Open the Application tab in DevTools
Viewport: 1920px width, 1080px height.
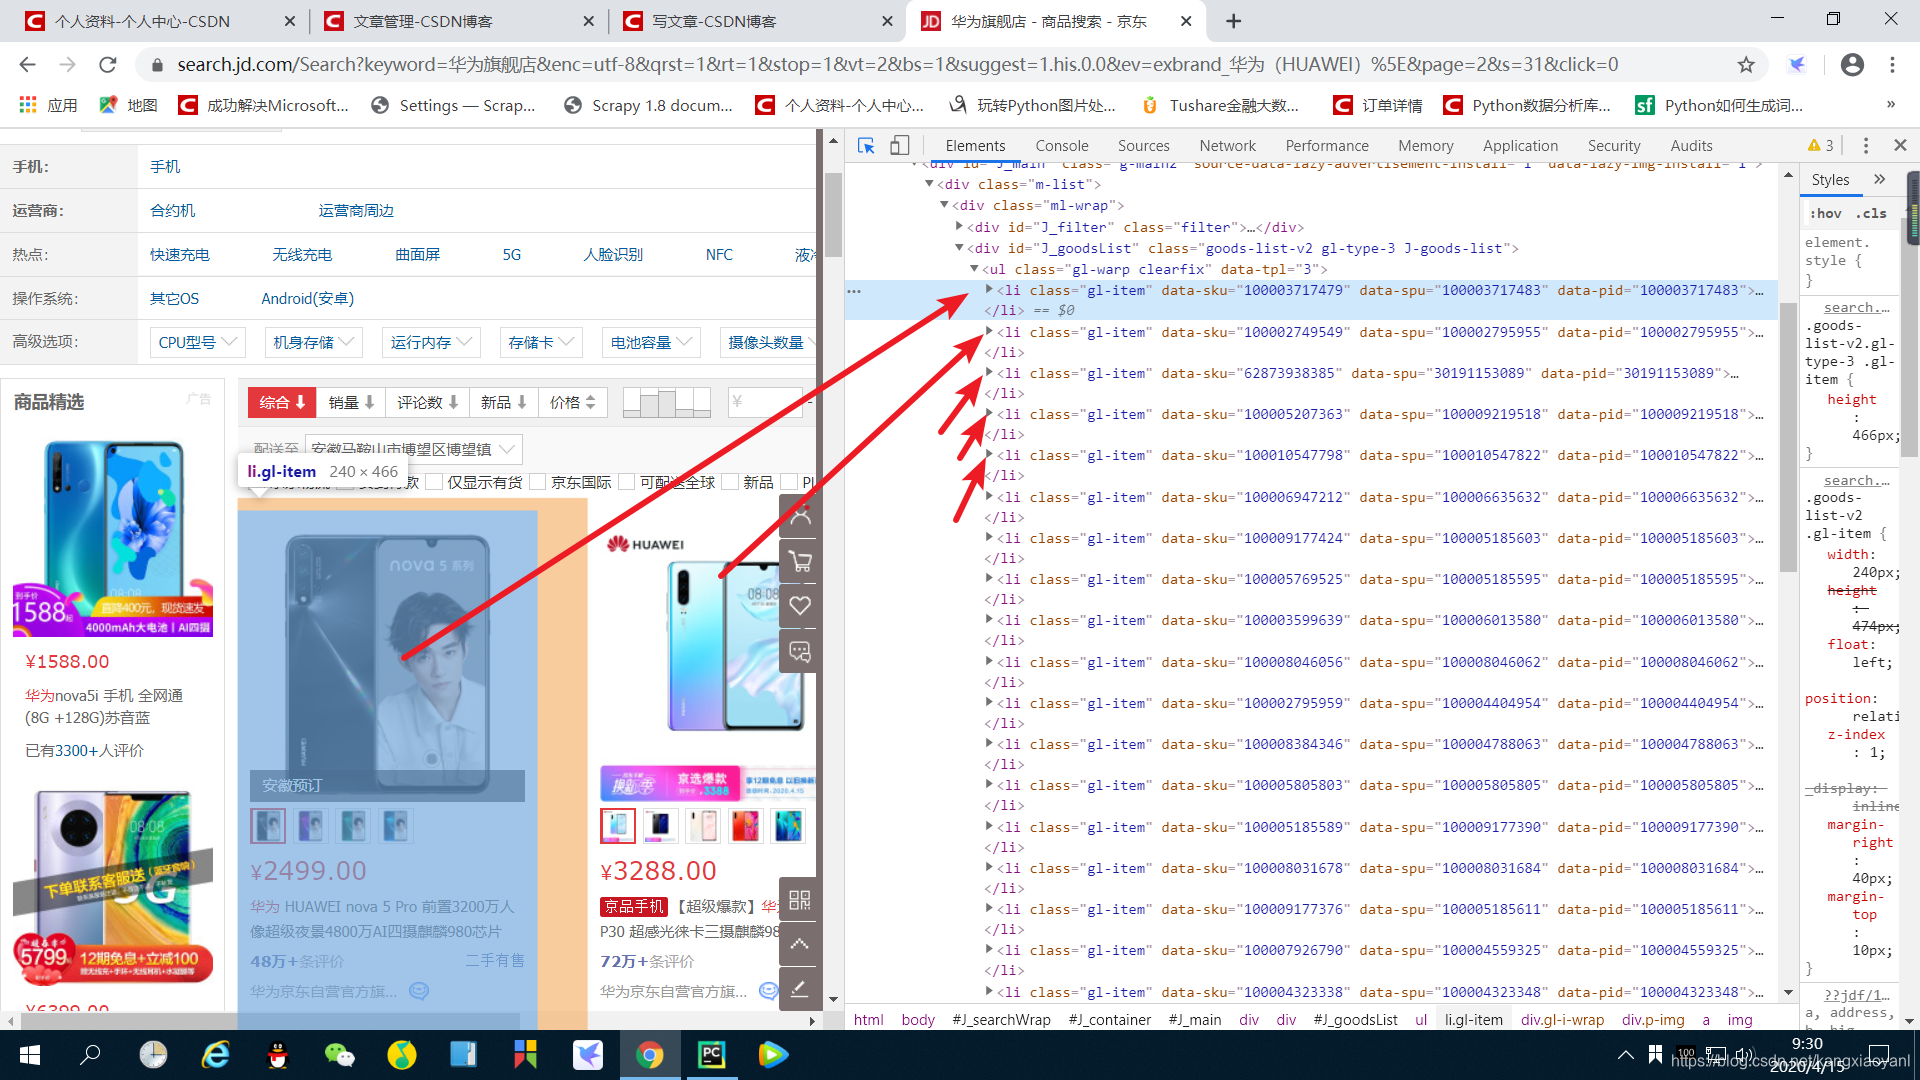[1520, 146]
